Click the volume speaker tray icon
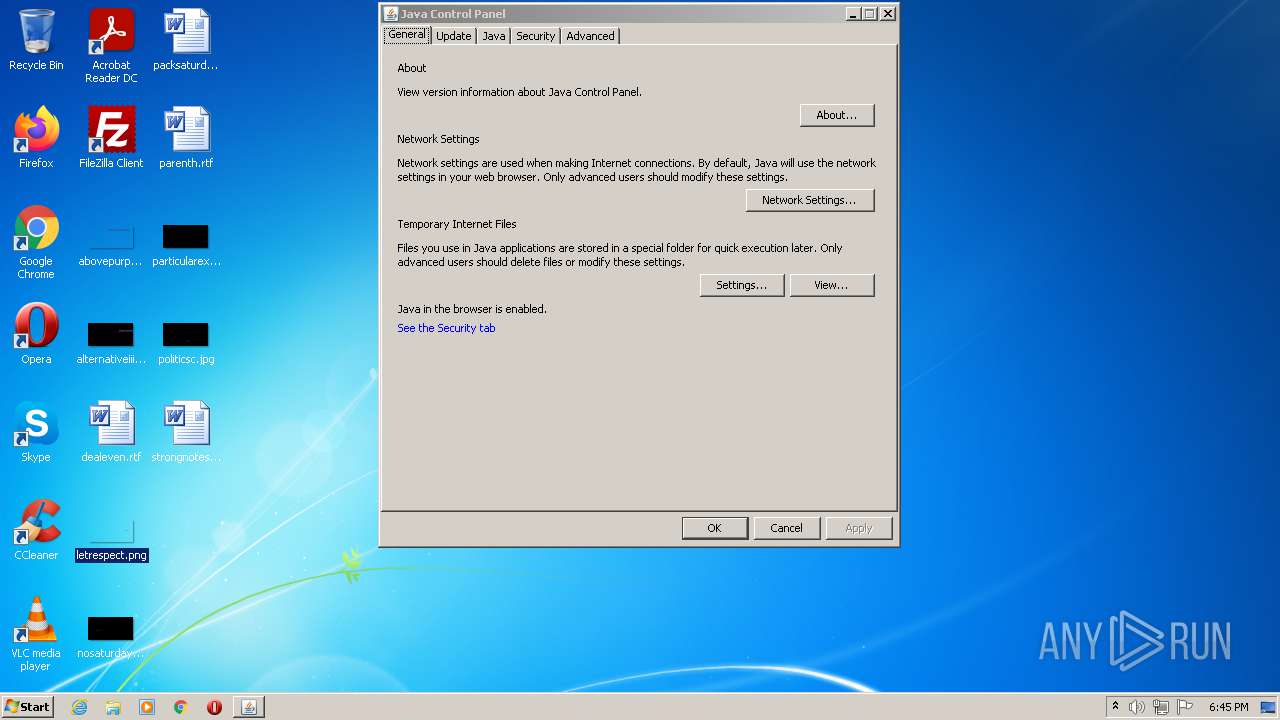This screenshot has height=720, width=1280. point(1137,707)
